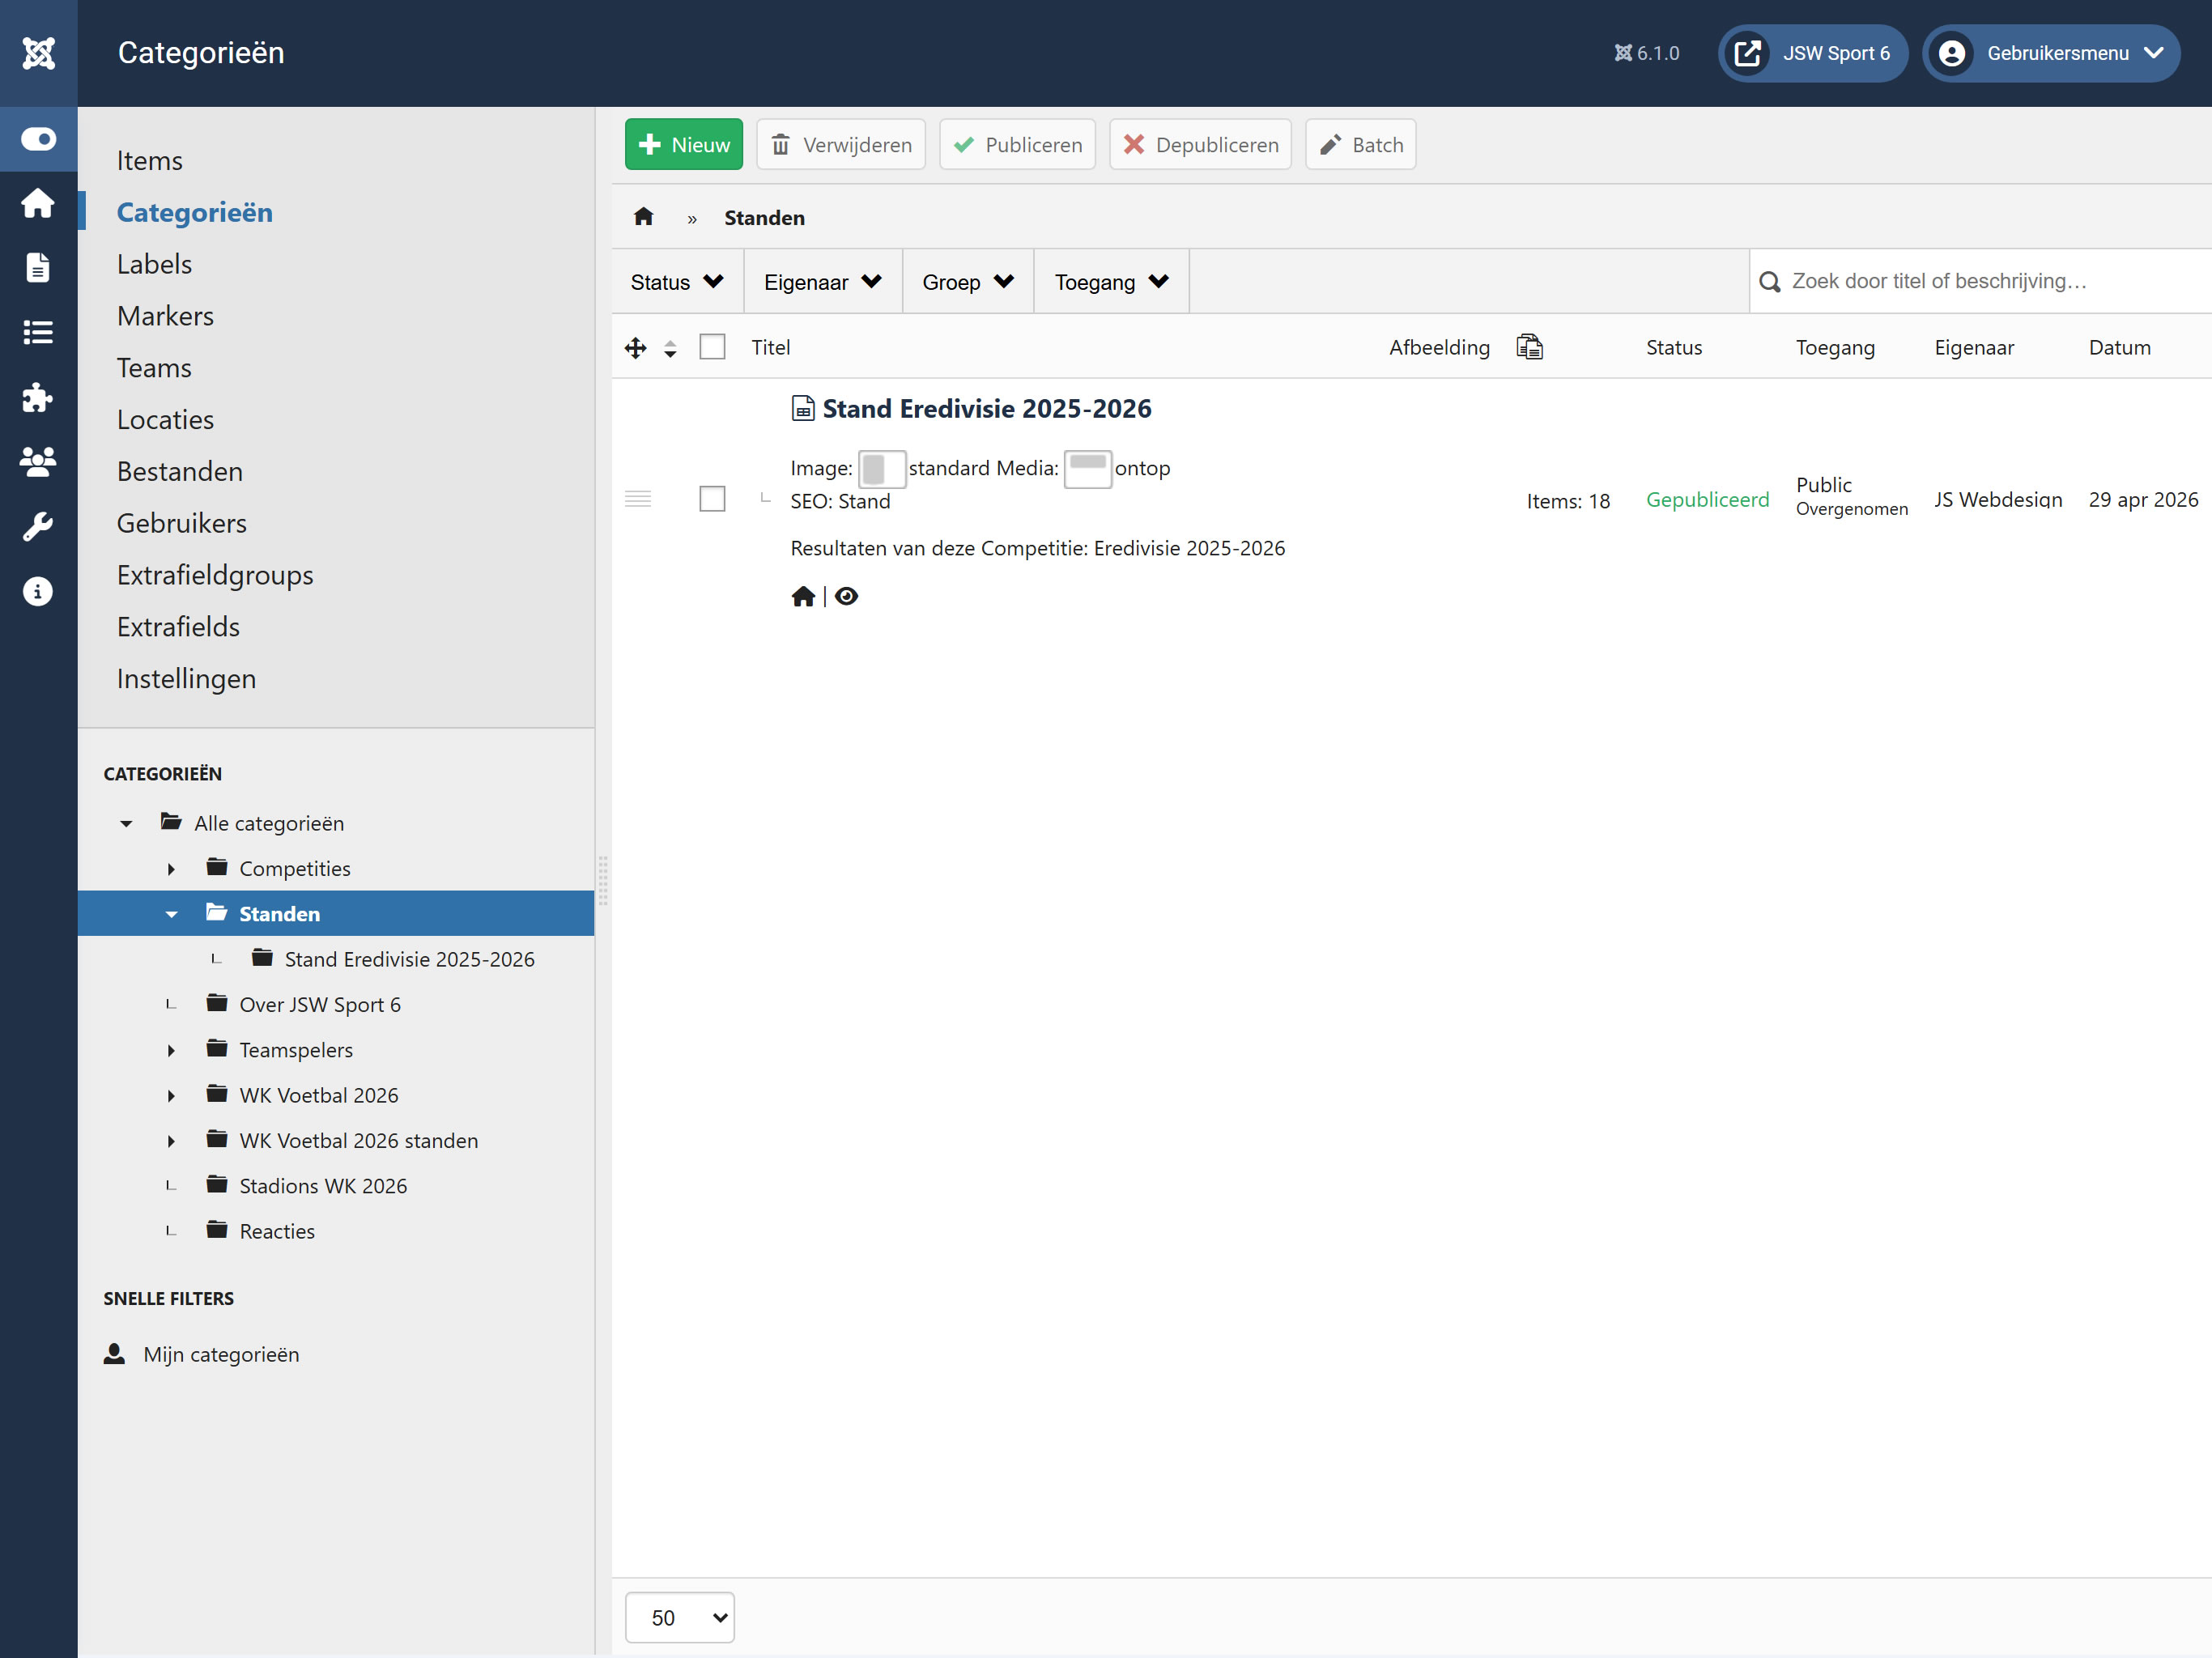Viewport: 2212px width, 1658px height.
Task: Check the select-all checkbox in table header
Action: point(712,347)
